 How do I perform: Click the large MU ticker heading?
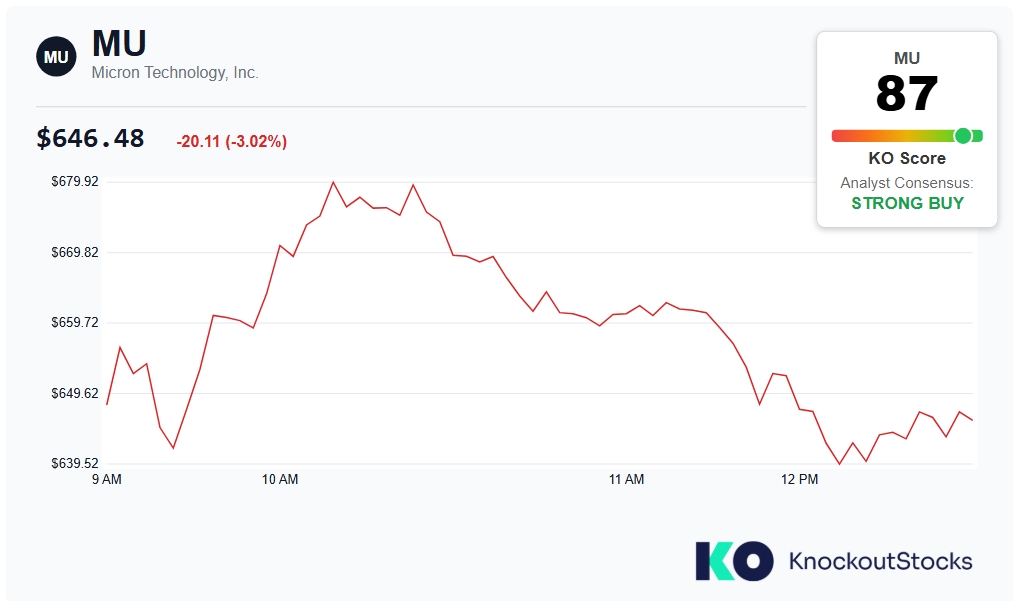[x=119, y=44]
